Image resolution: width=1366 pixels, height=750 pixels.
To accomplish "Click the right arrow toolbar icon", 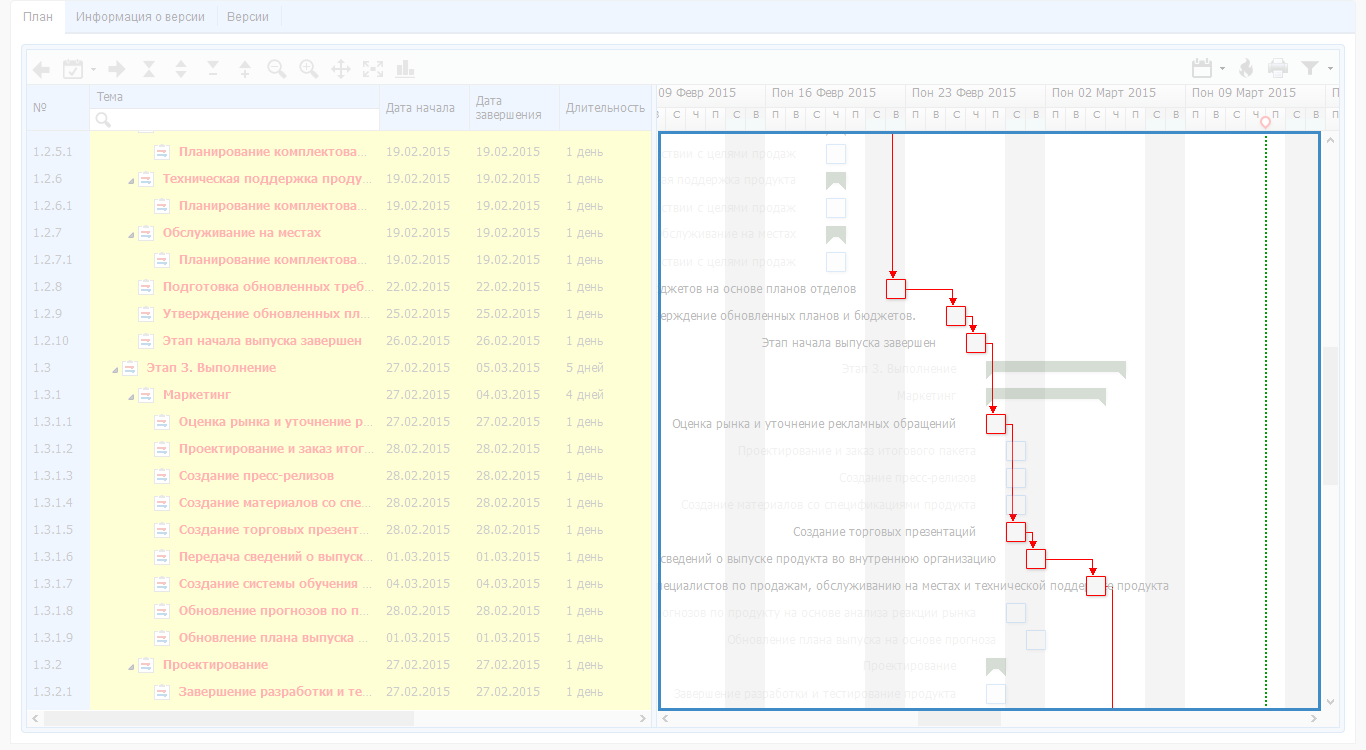I will click(x=117, y=69).
